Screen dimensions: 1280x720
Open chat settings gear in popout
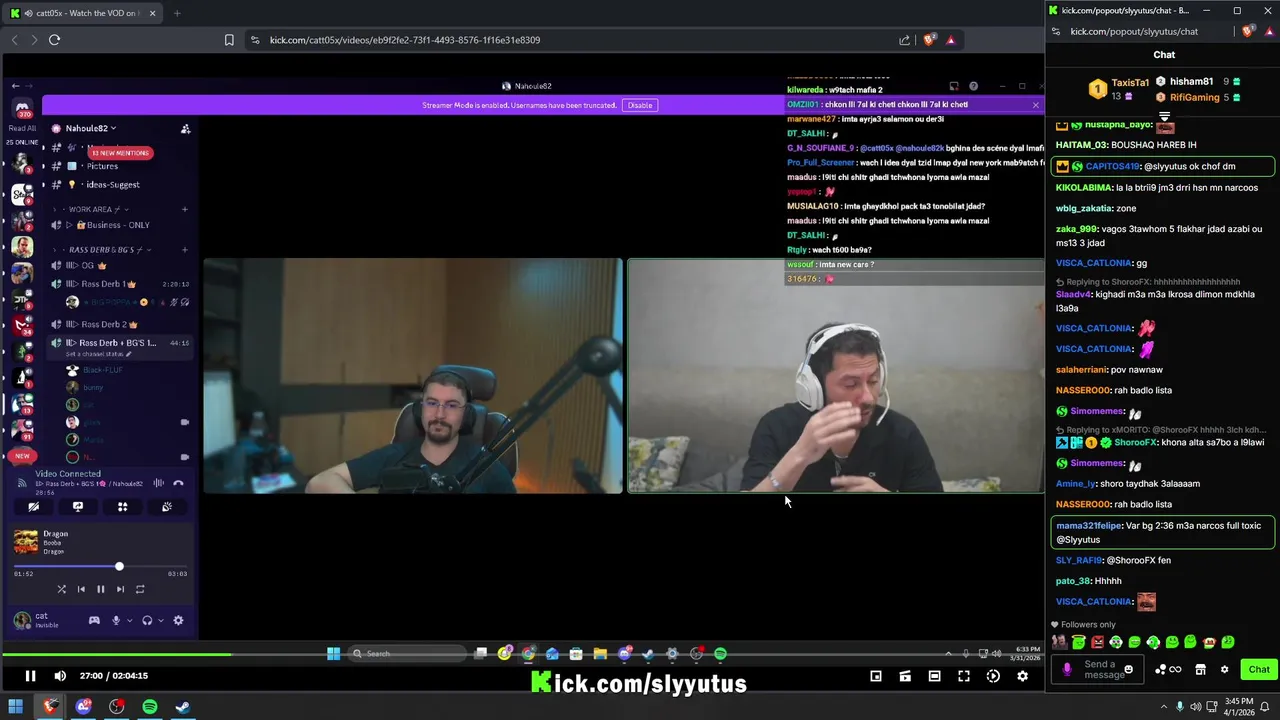[x=1224, y=670]
